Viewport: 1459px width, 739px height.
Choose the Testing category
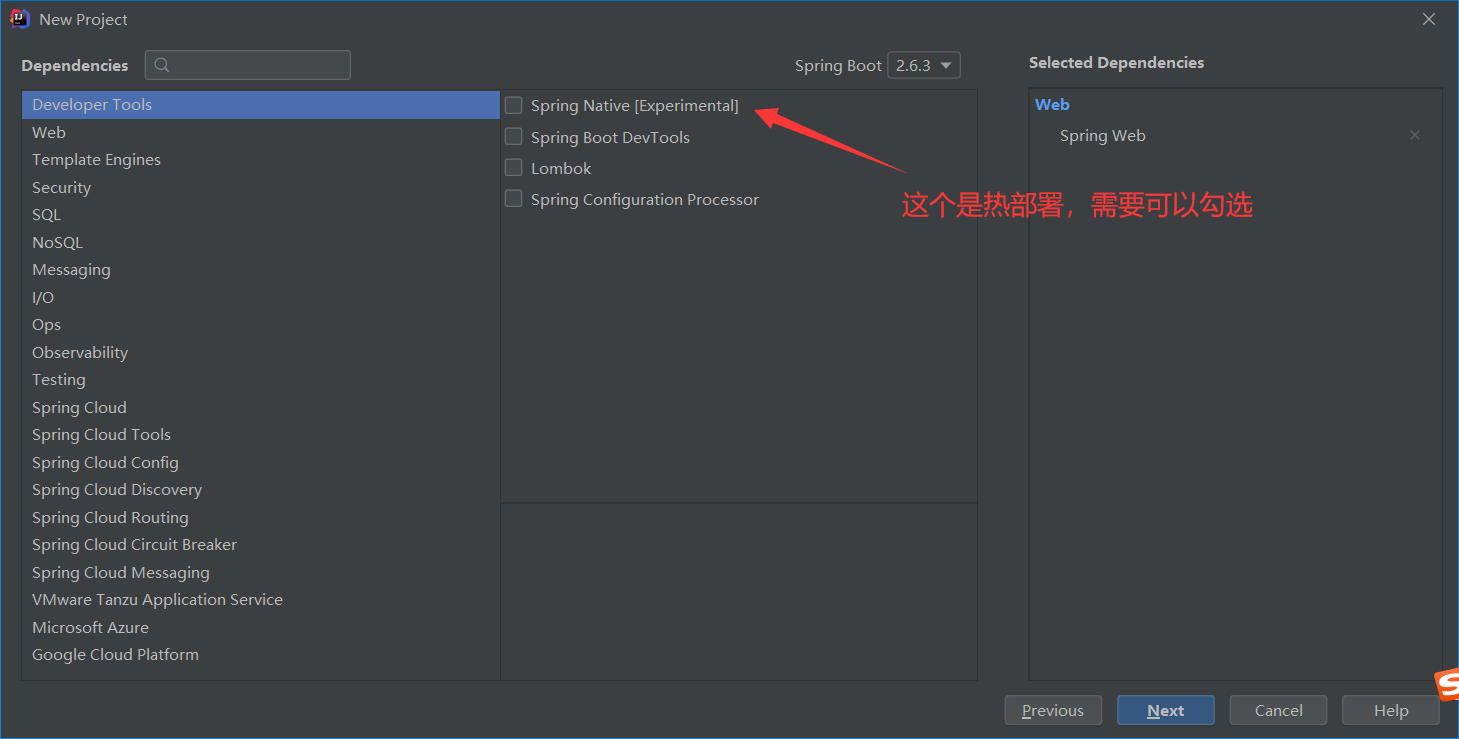[261, 380]
